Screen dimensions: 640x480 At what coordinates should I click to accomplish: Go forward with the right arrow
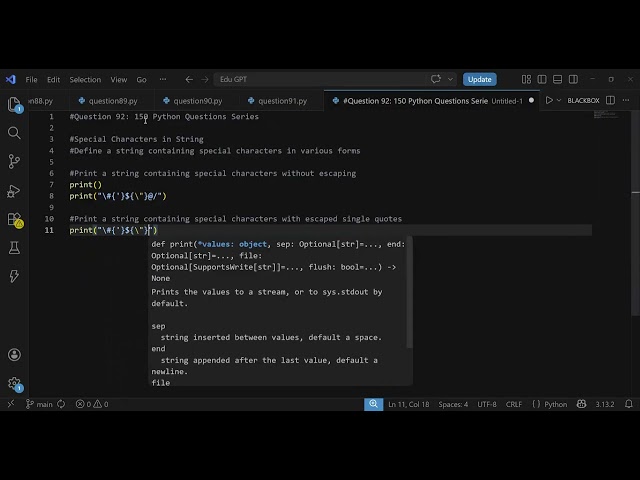pyautogui.click(x=205, y=79)
